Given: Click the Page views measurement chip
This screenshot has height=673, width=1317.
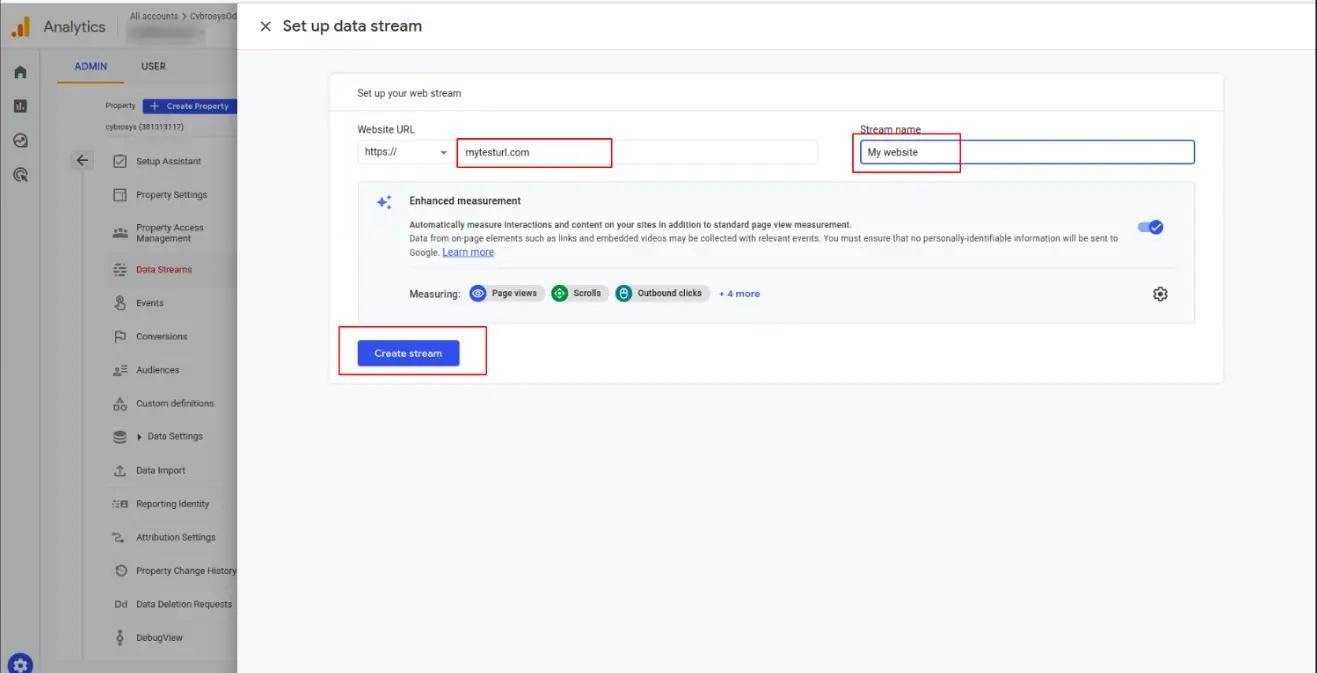Looking at the screenshot, I should [506, 293].
